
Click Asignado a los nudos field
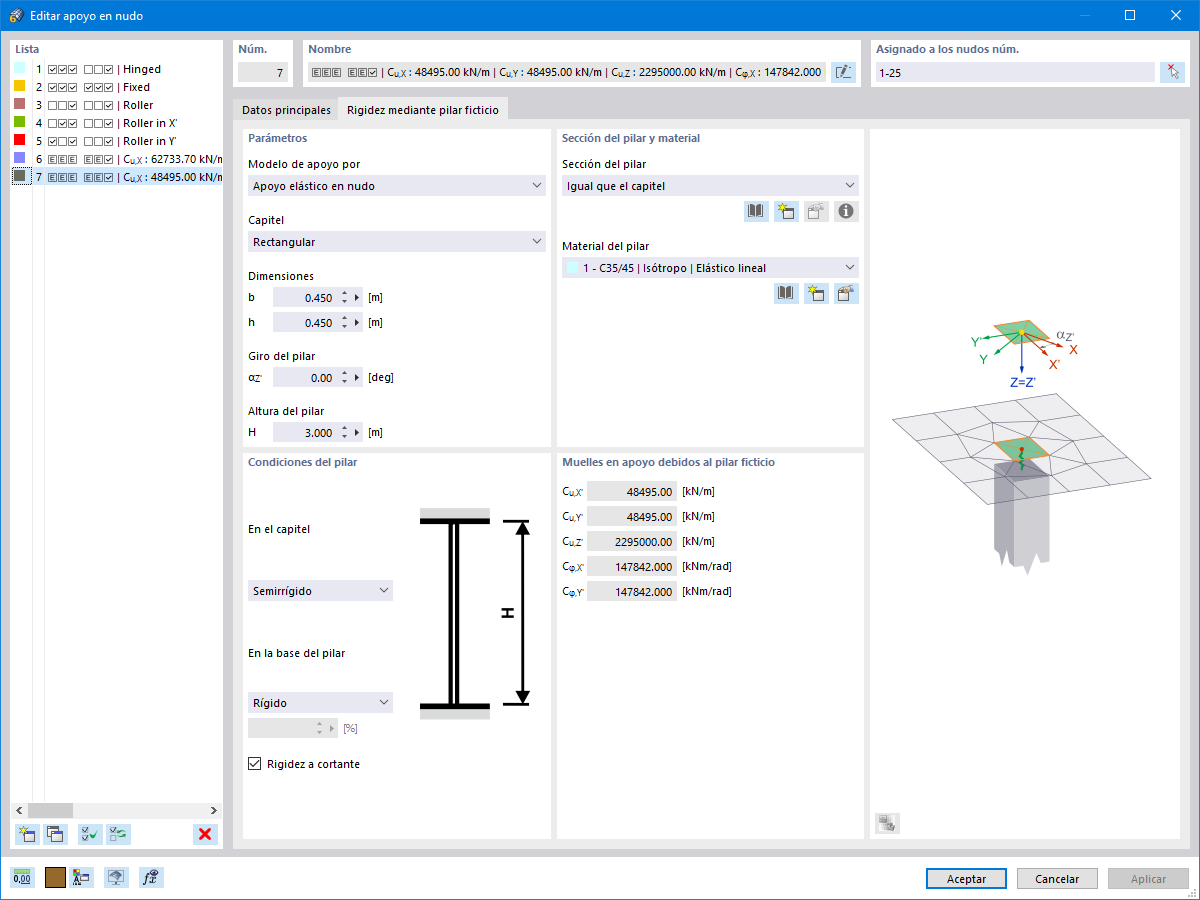click(1014, 72)
